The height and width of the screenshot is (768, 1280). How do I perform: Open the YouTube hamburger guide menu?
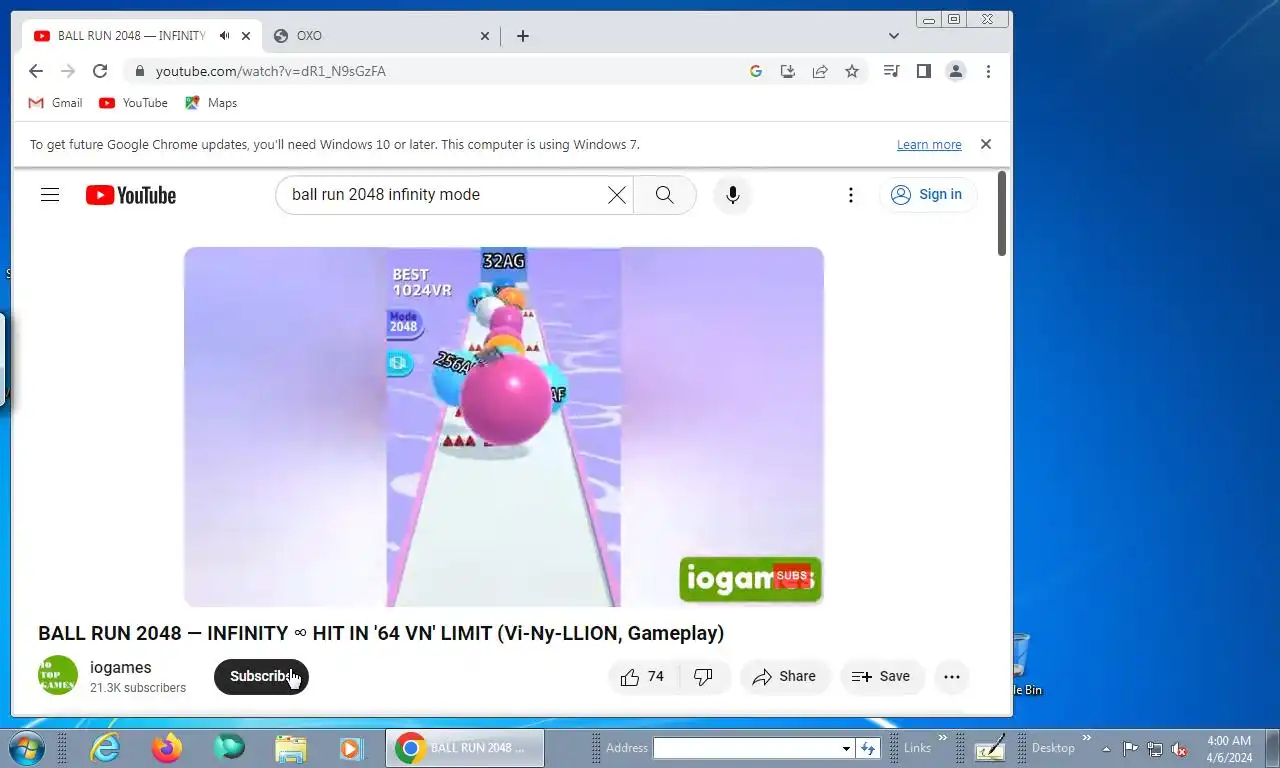tap(50, 195)
